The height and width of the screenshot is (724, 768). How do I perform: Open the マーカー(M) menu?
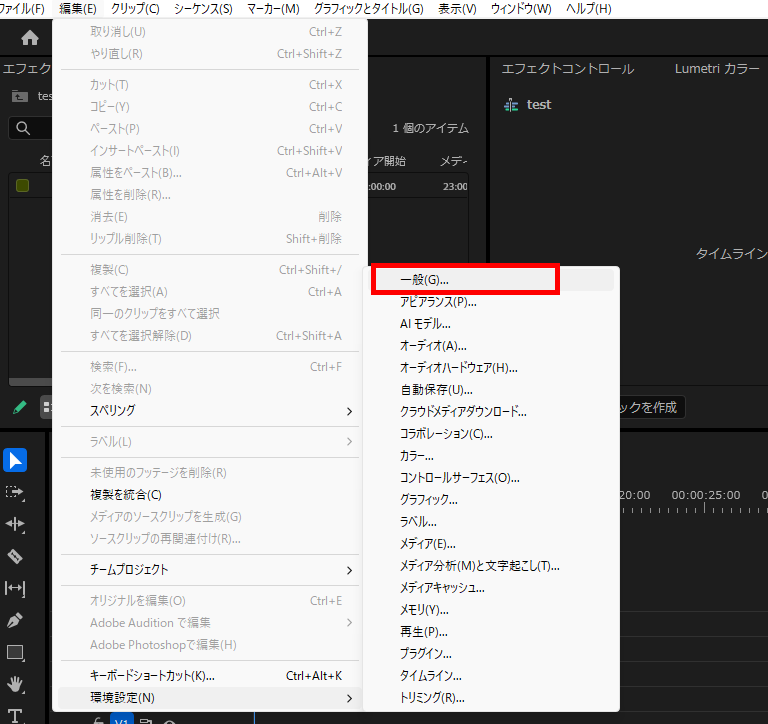click(273, 9)
